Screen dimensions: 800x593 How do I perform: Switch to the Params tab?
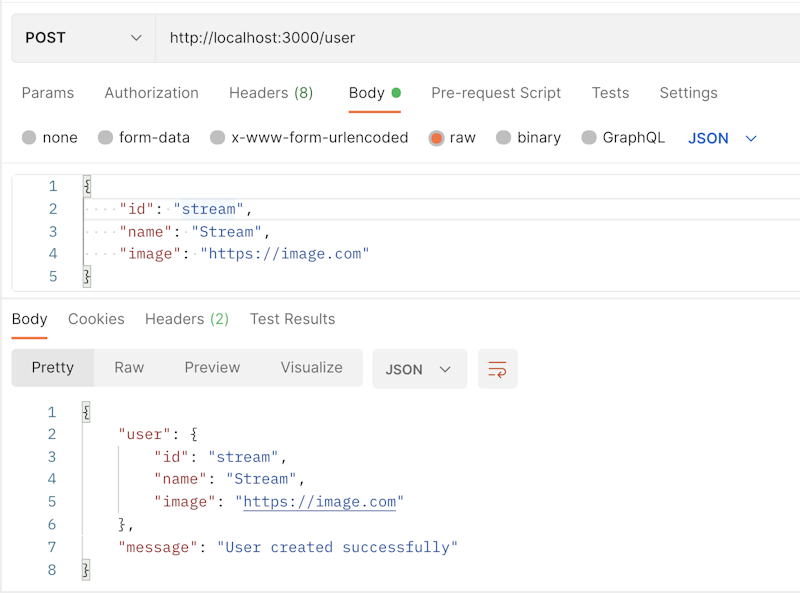pyautogui.click(x=48, y=93)
